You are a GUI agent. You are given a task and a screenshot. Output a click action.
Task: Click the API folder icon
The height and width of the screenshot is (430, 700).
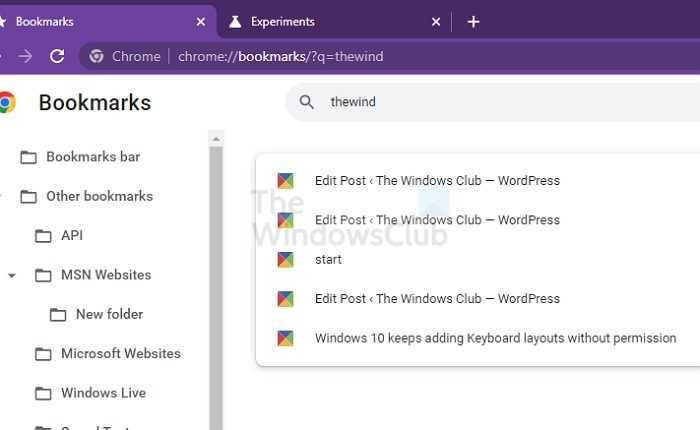(x=43, y=236)
